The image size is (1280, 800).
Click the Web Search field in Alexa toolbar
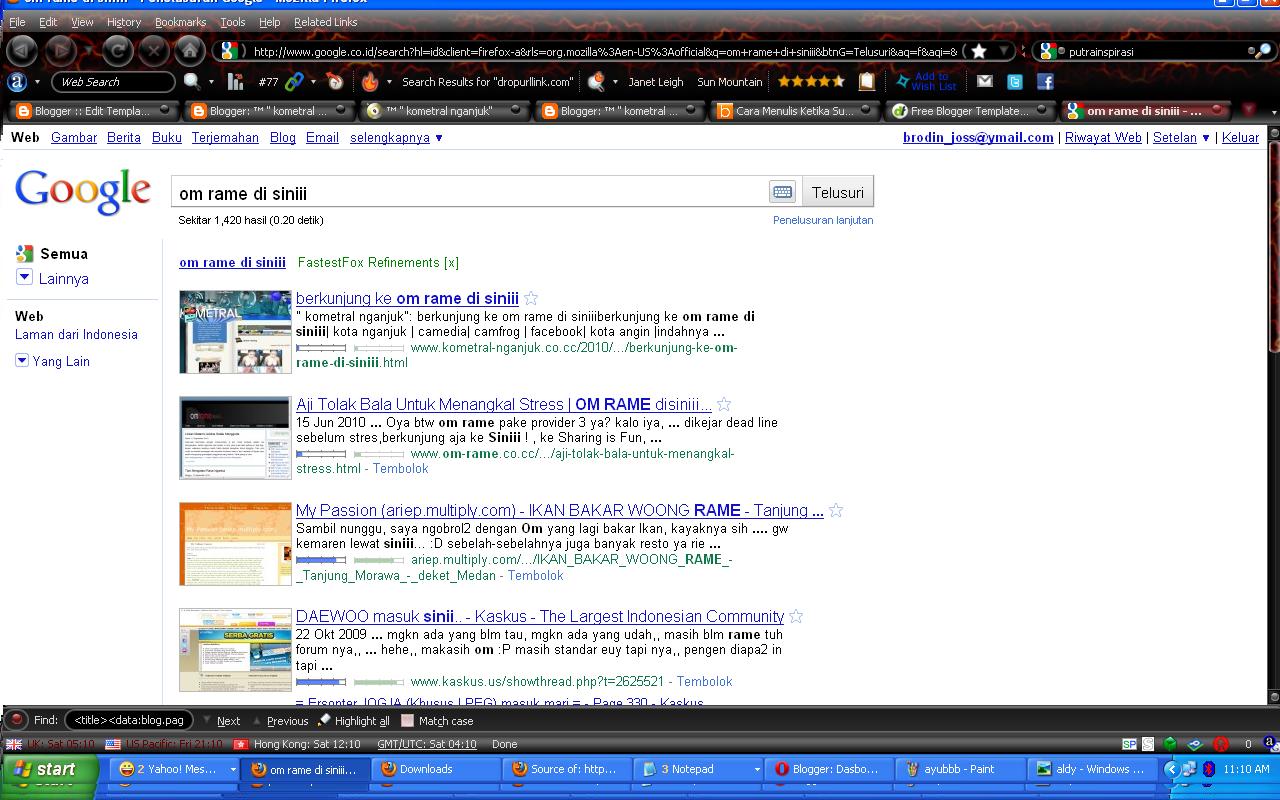coord(113,82)
